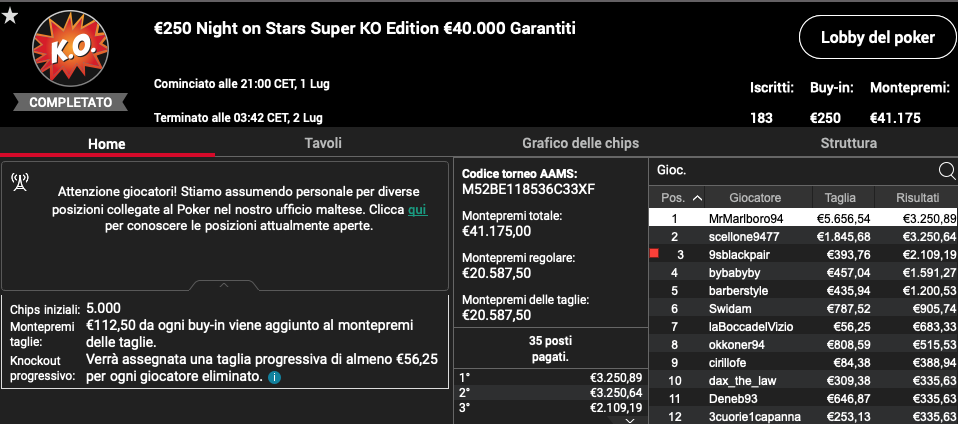Click the search magnifier in the player list
Image resolution: width=958 pixels, height=424 pixels.
click(x=946, y=171)
